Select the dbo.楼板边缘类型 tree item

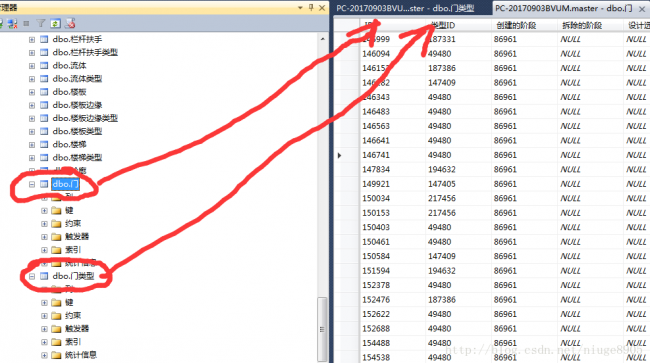point(85,118)
